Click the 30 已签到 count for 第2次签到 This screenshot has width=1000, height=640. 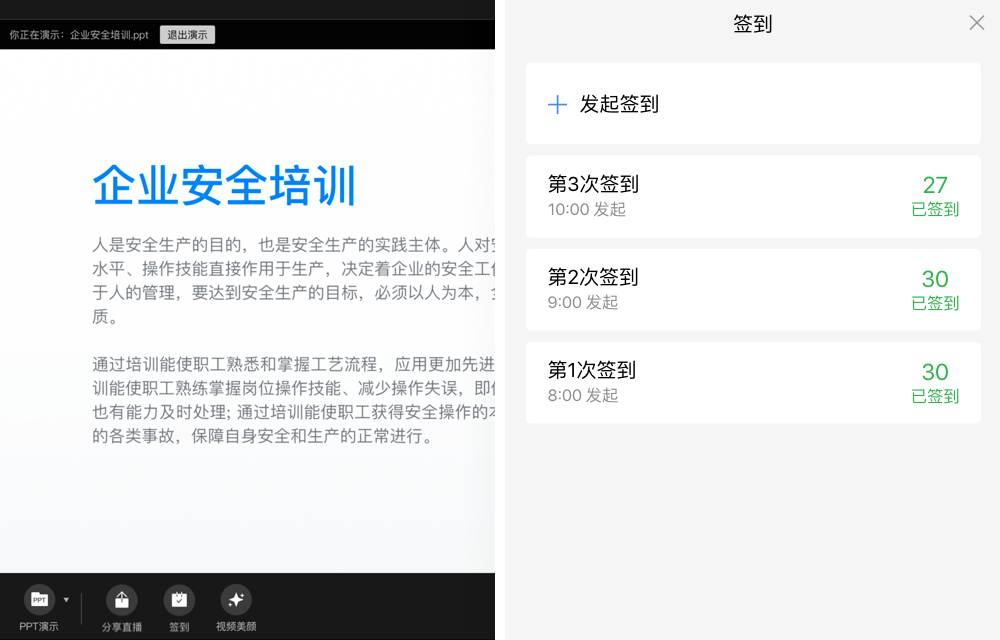click(935, 290)
